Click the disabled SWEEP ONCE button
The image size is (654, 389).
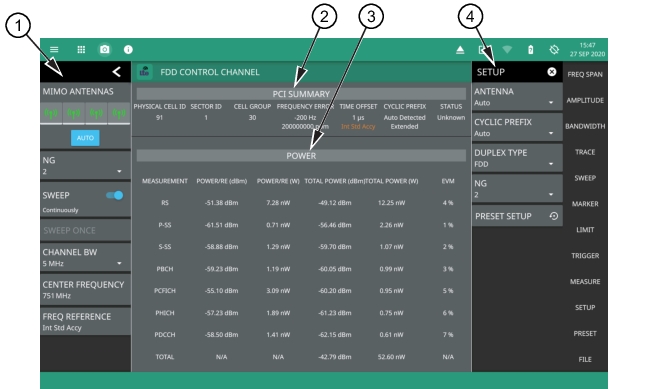tap(85, 230)
